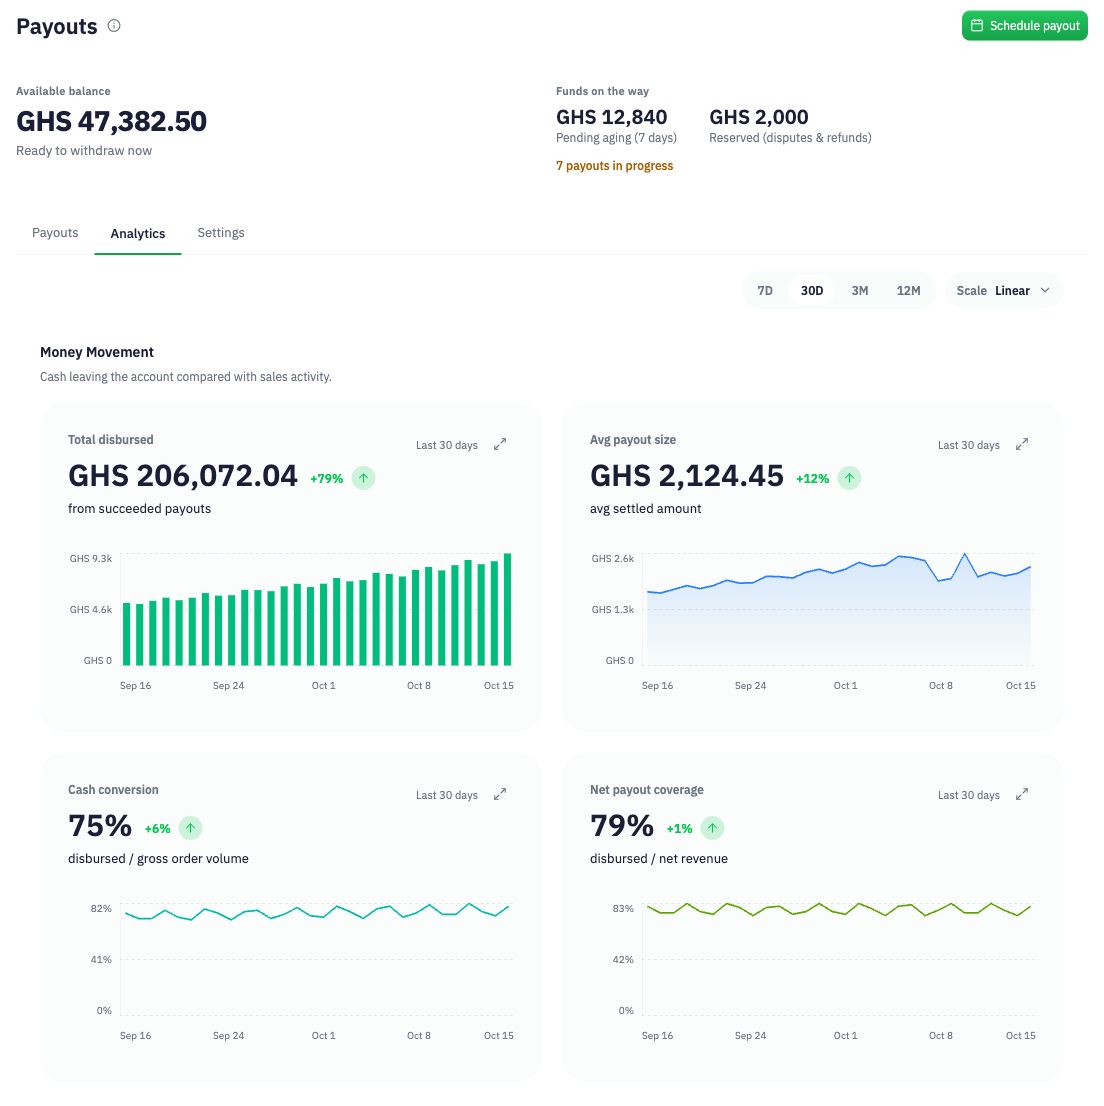Expand the Cash conversion chart
1104x1106 pixels.
point(500,794)
